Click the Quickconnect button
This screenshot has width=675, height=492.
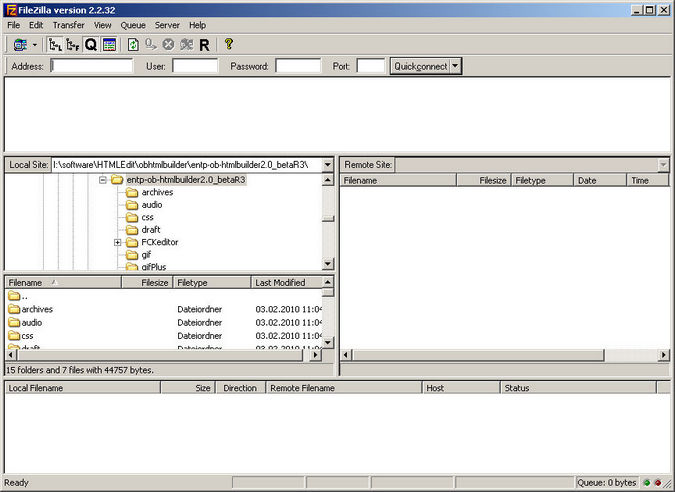[421, 66]
